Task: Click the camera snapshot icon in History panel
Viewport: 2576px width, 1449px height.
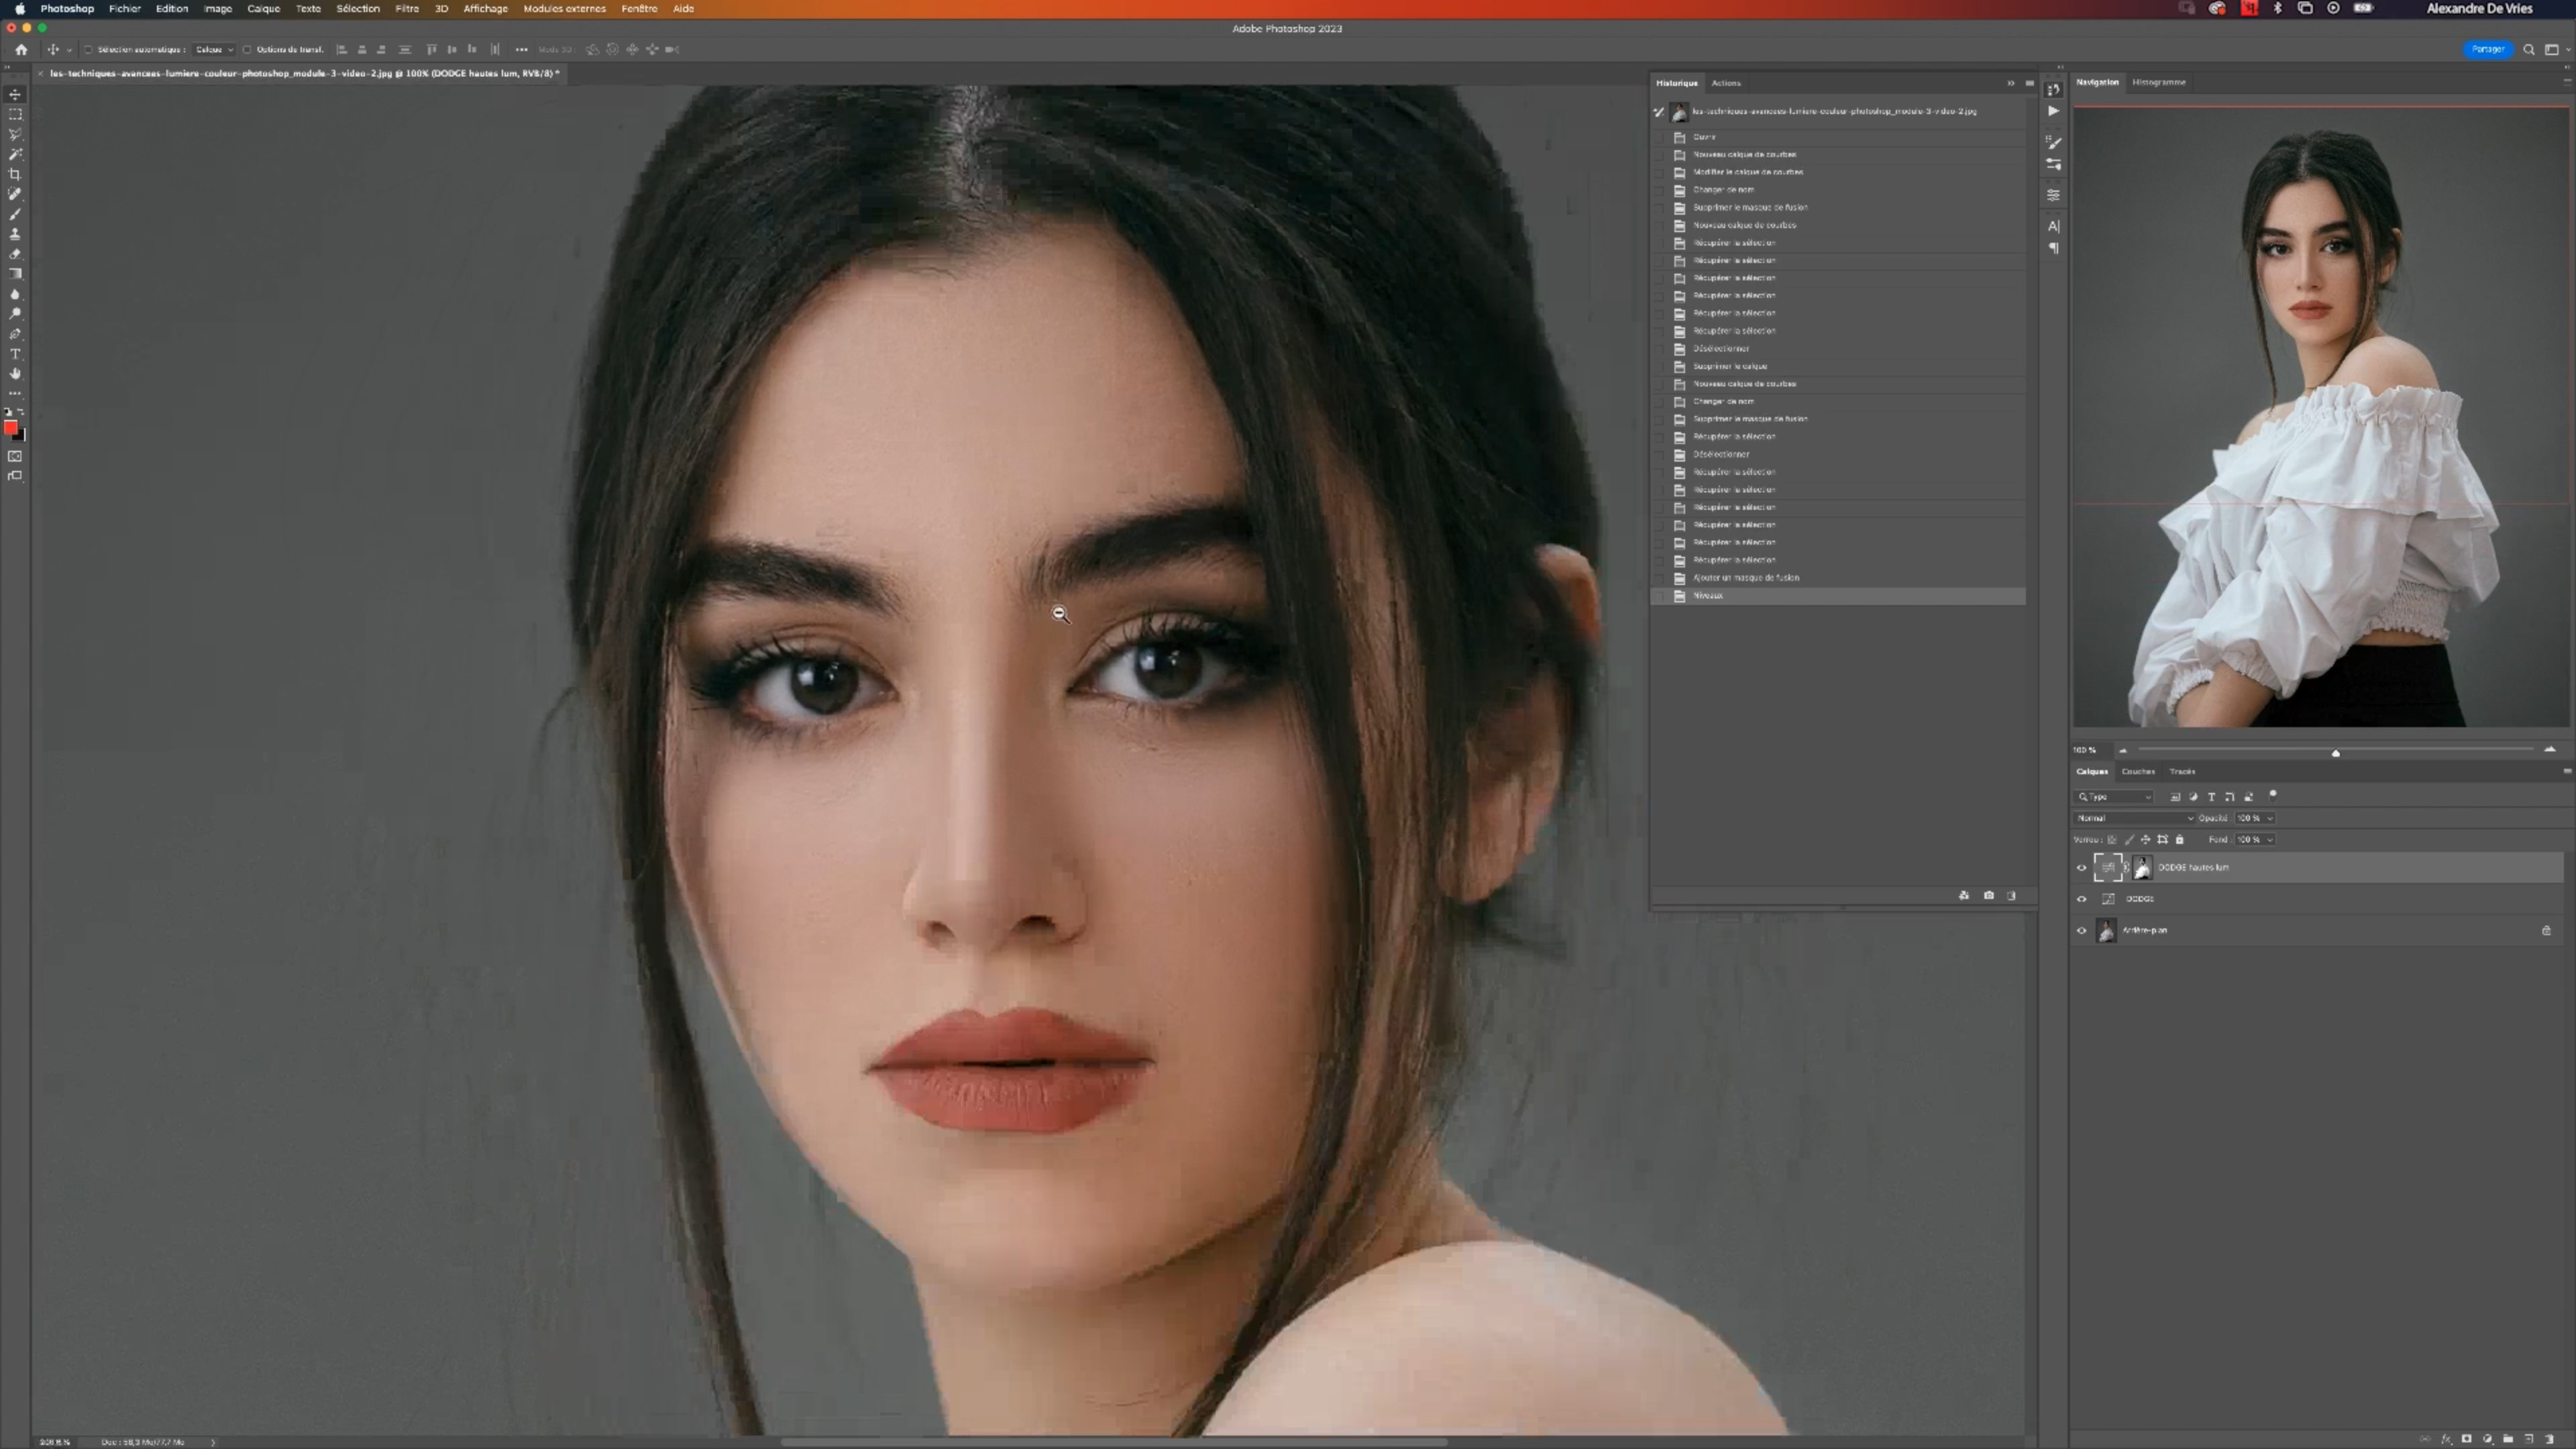Action: [x=1988, y=895]
